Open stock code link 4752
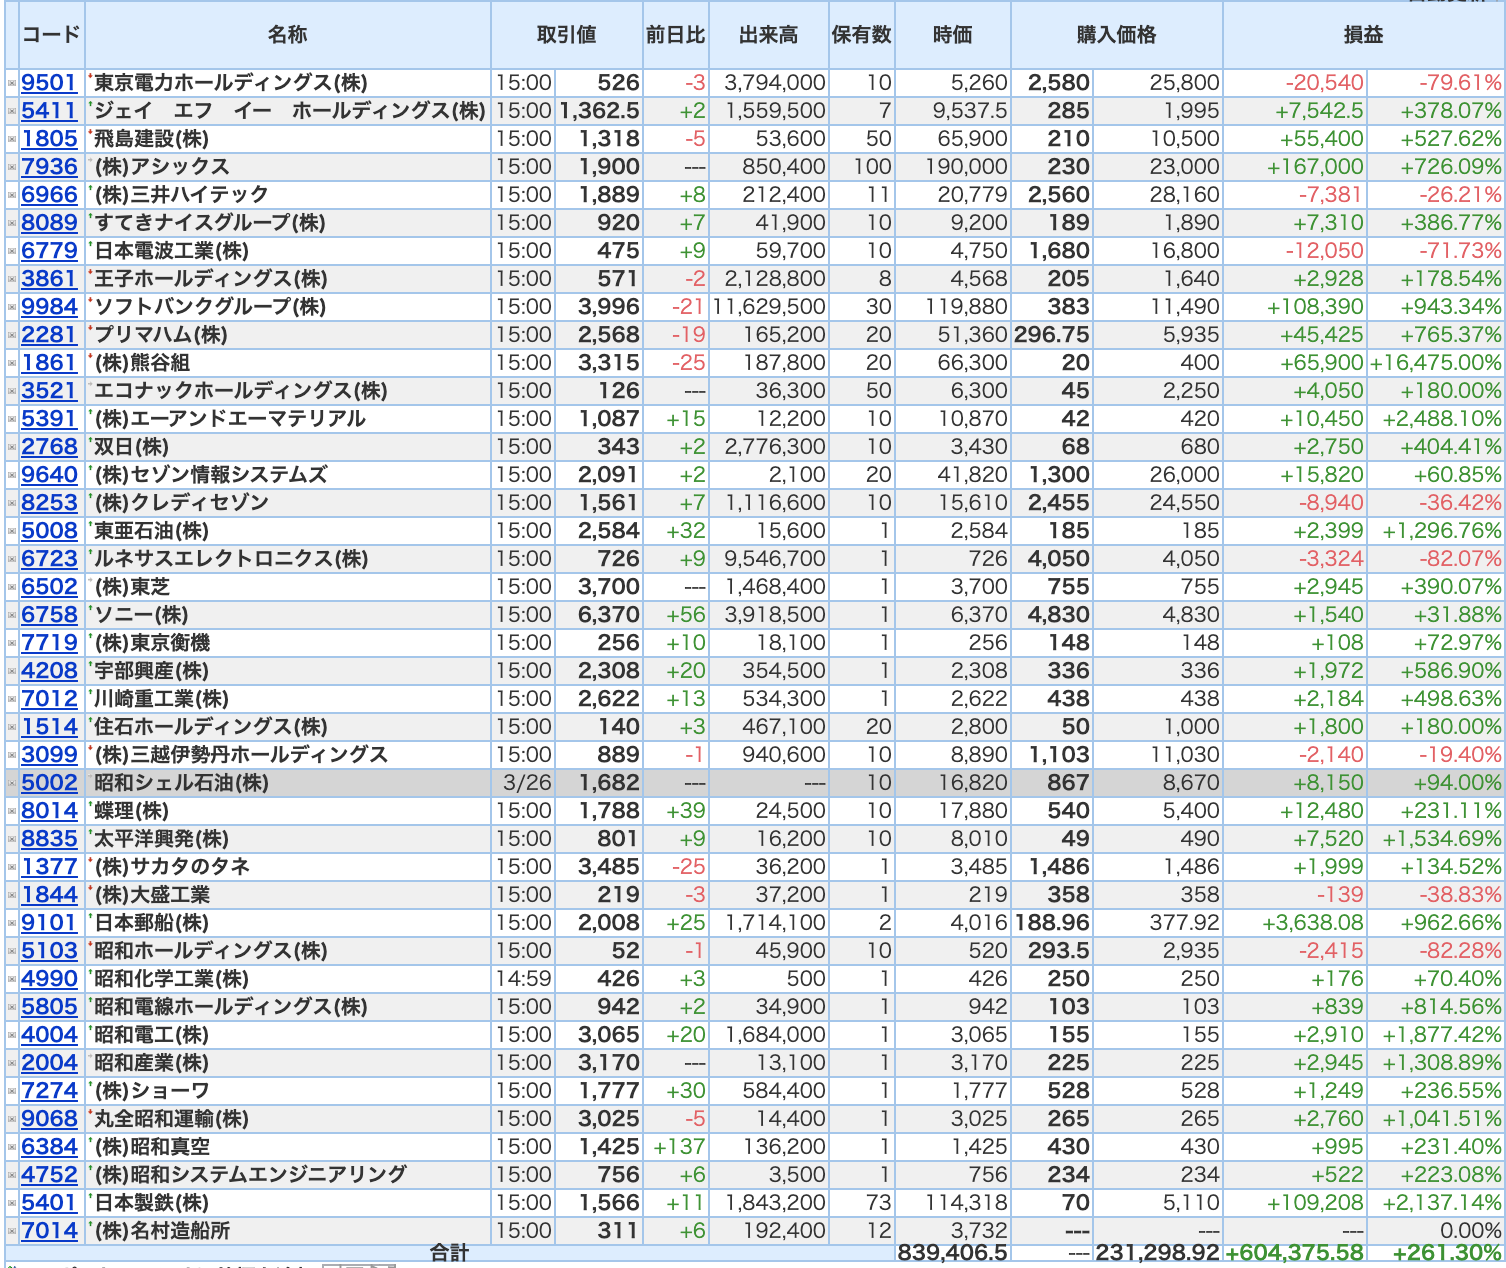This screenshot has height=1268, width=1506. [x=49, y=1175]
